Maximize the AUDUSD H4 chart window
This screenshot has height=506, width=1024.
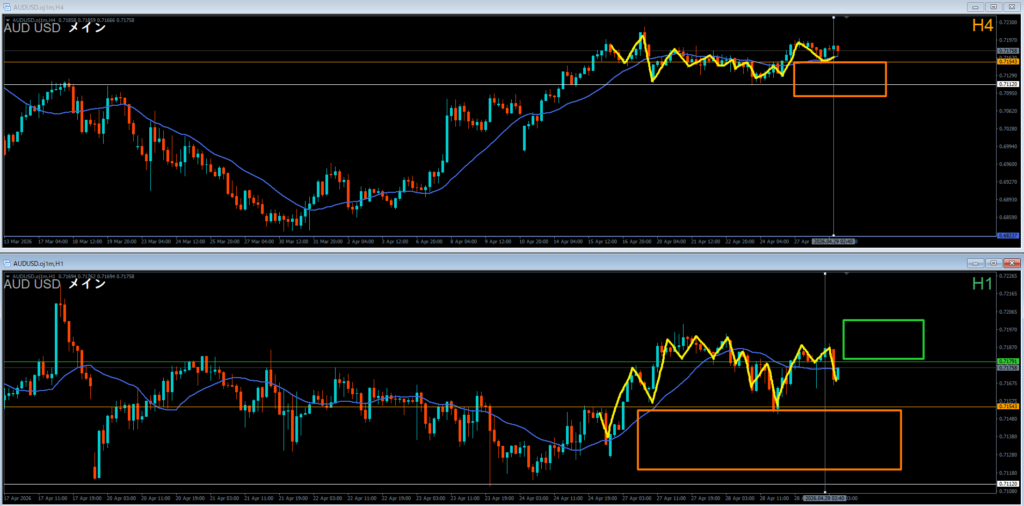994,7
